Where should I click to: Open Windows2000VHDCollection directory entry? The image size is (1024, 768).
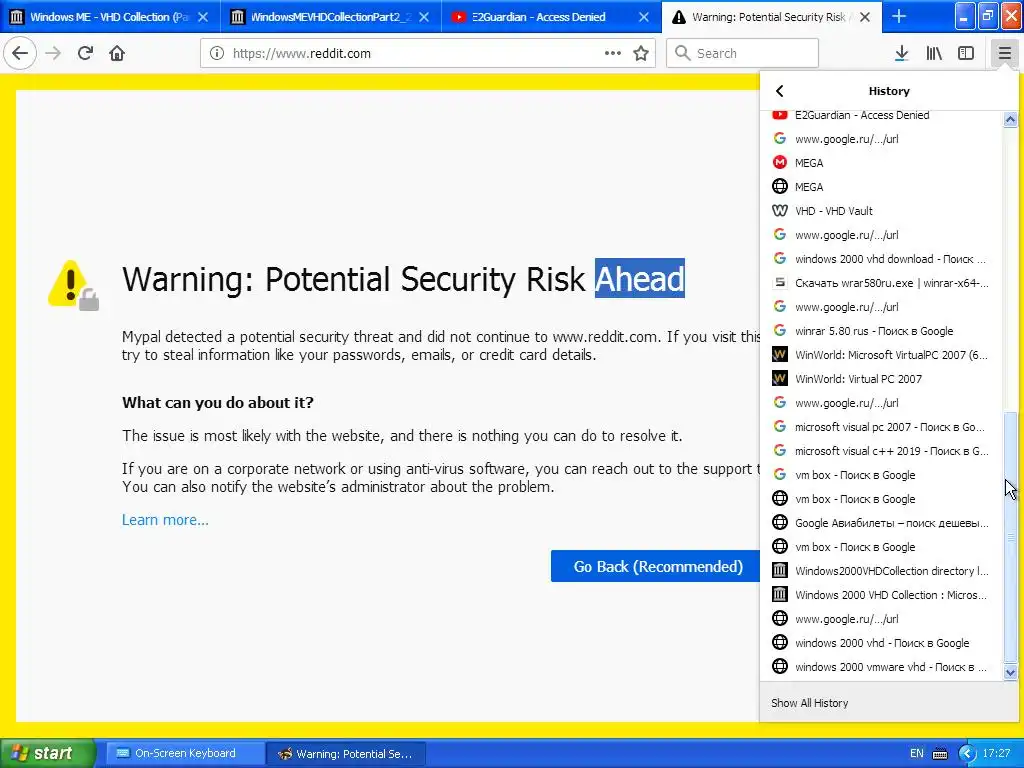pos(883,571)
